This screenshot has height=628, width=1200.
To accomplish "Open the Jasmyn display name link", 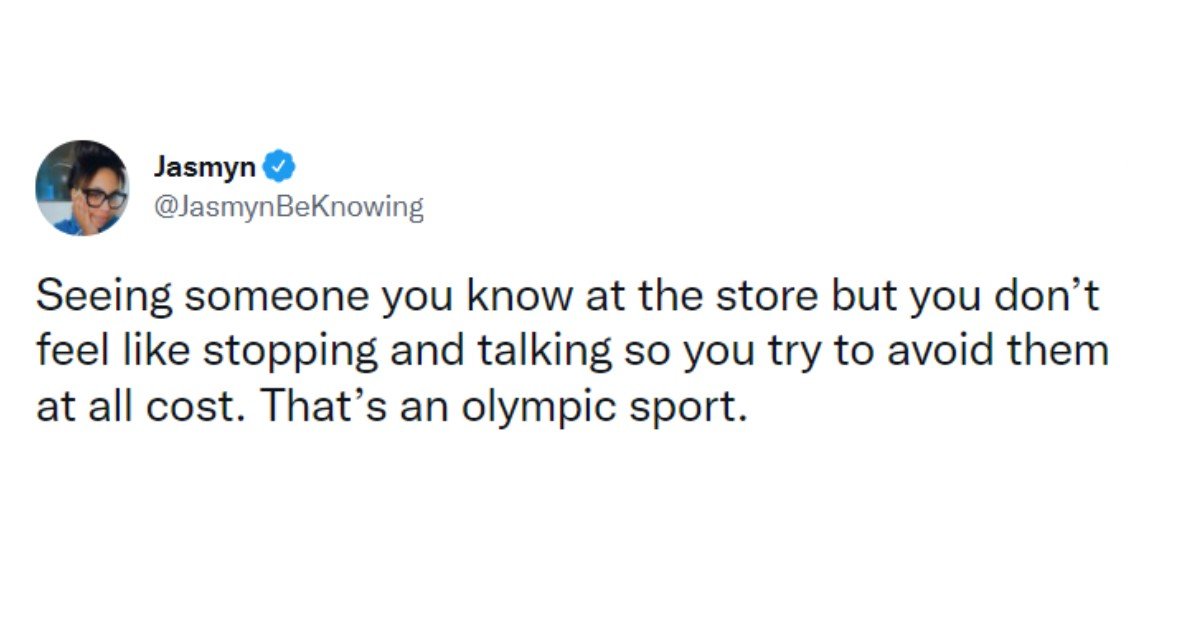I will pos(205,166).
